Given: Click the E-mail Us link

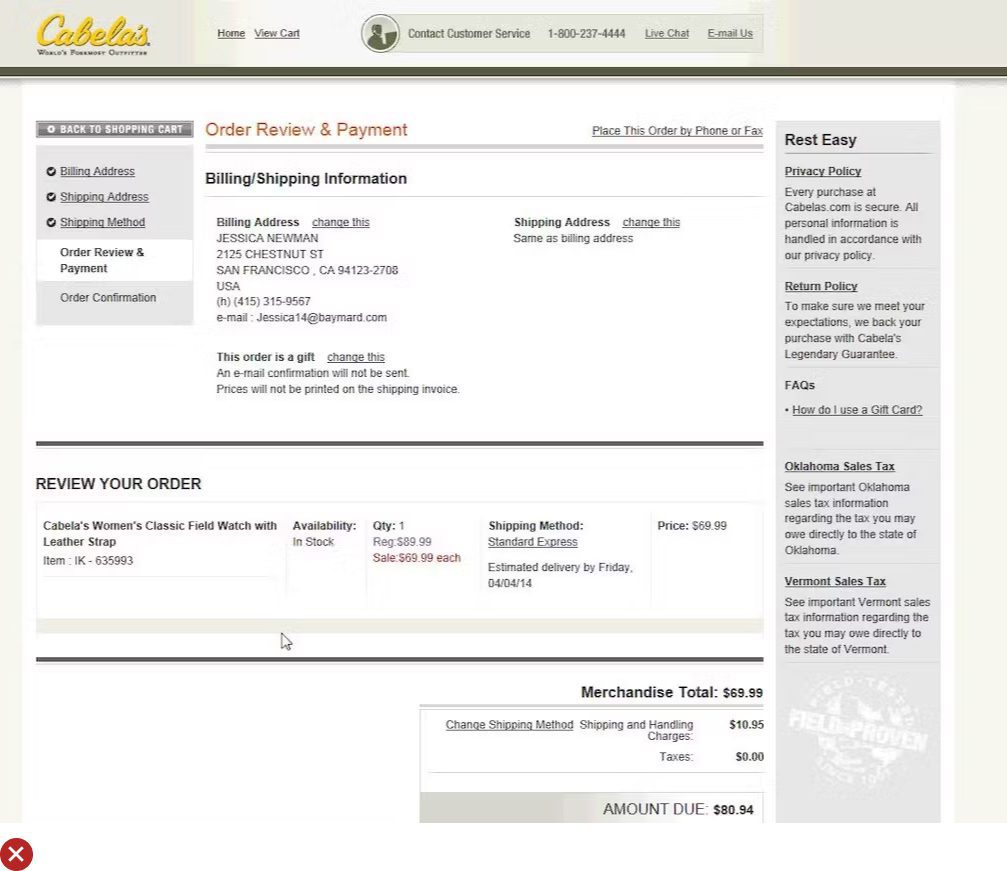Looking at the screenshot, I should click(729, 33).
